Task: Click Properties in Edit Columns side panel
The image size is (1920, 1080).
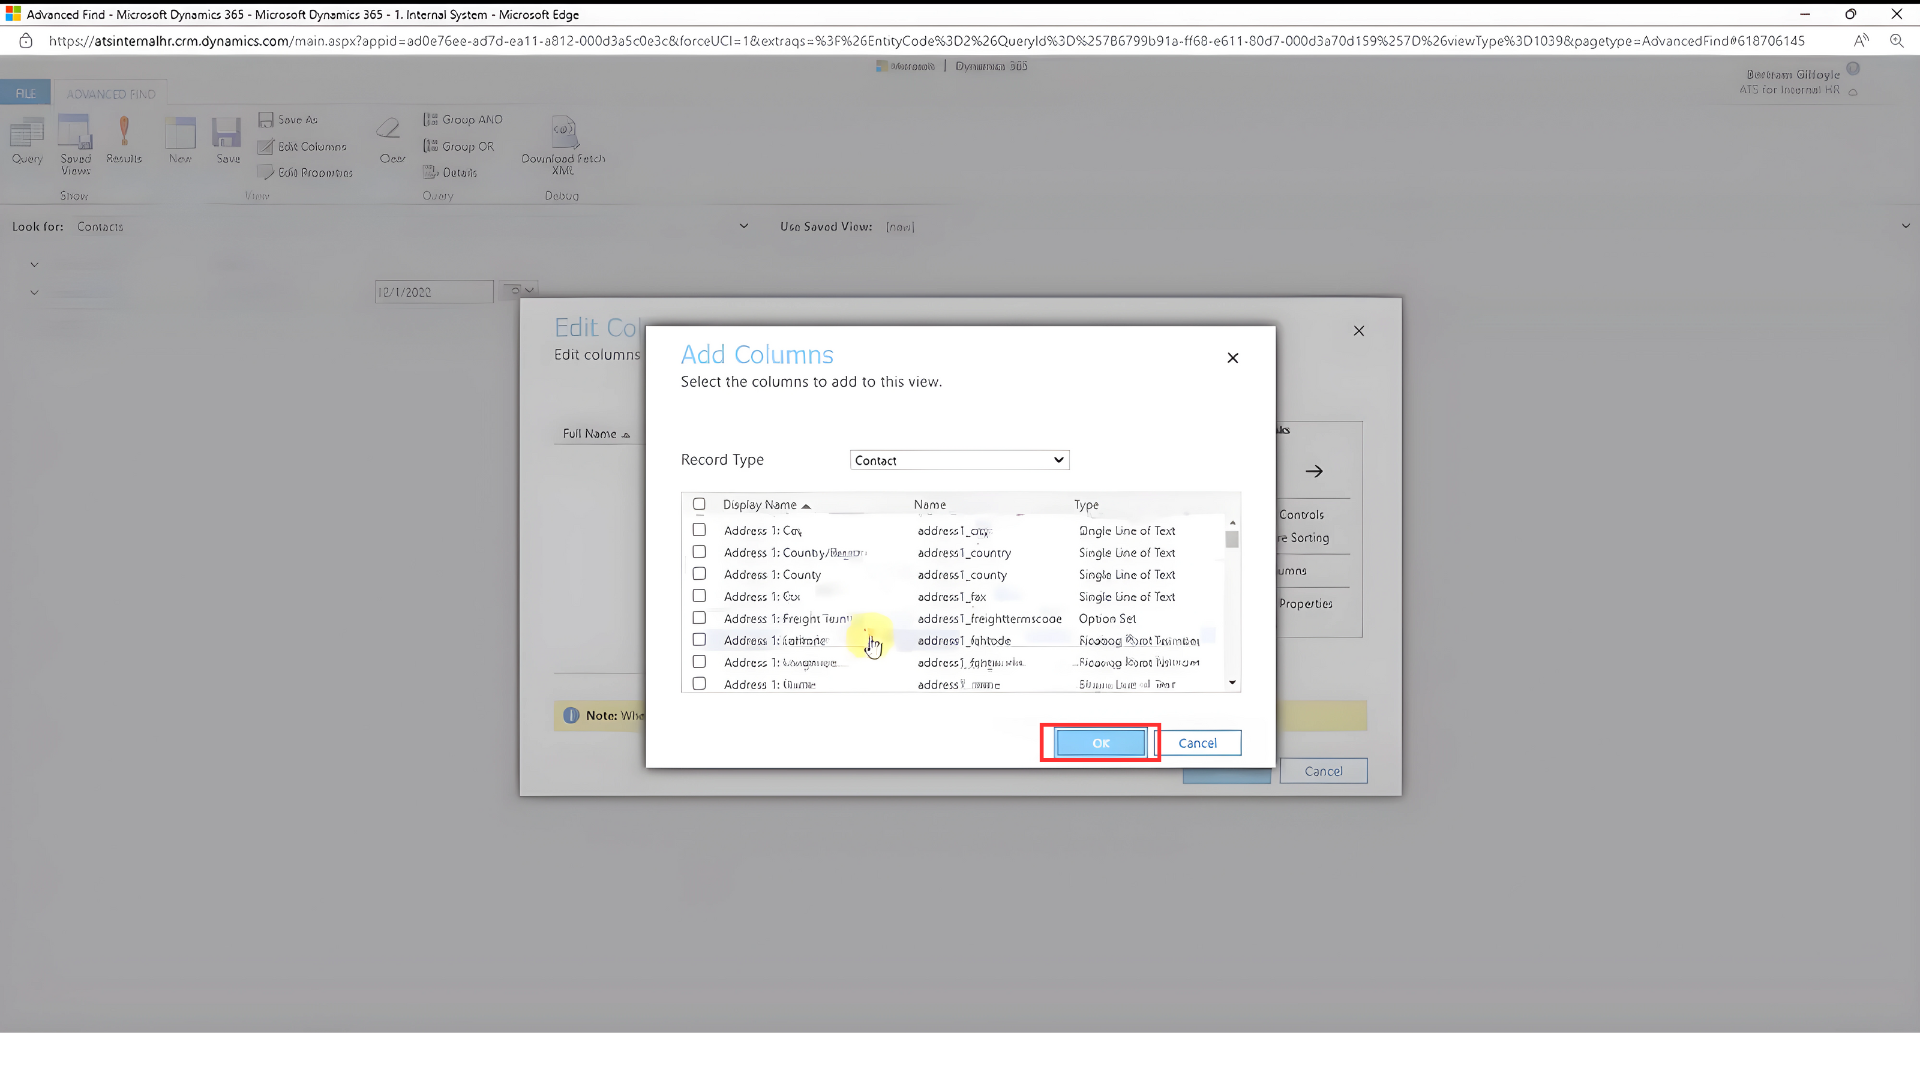Action: coord(1305,604)
